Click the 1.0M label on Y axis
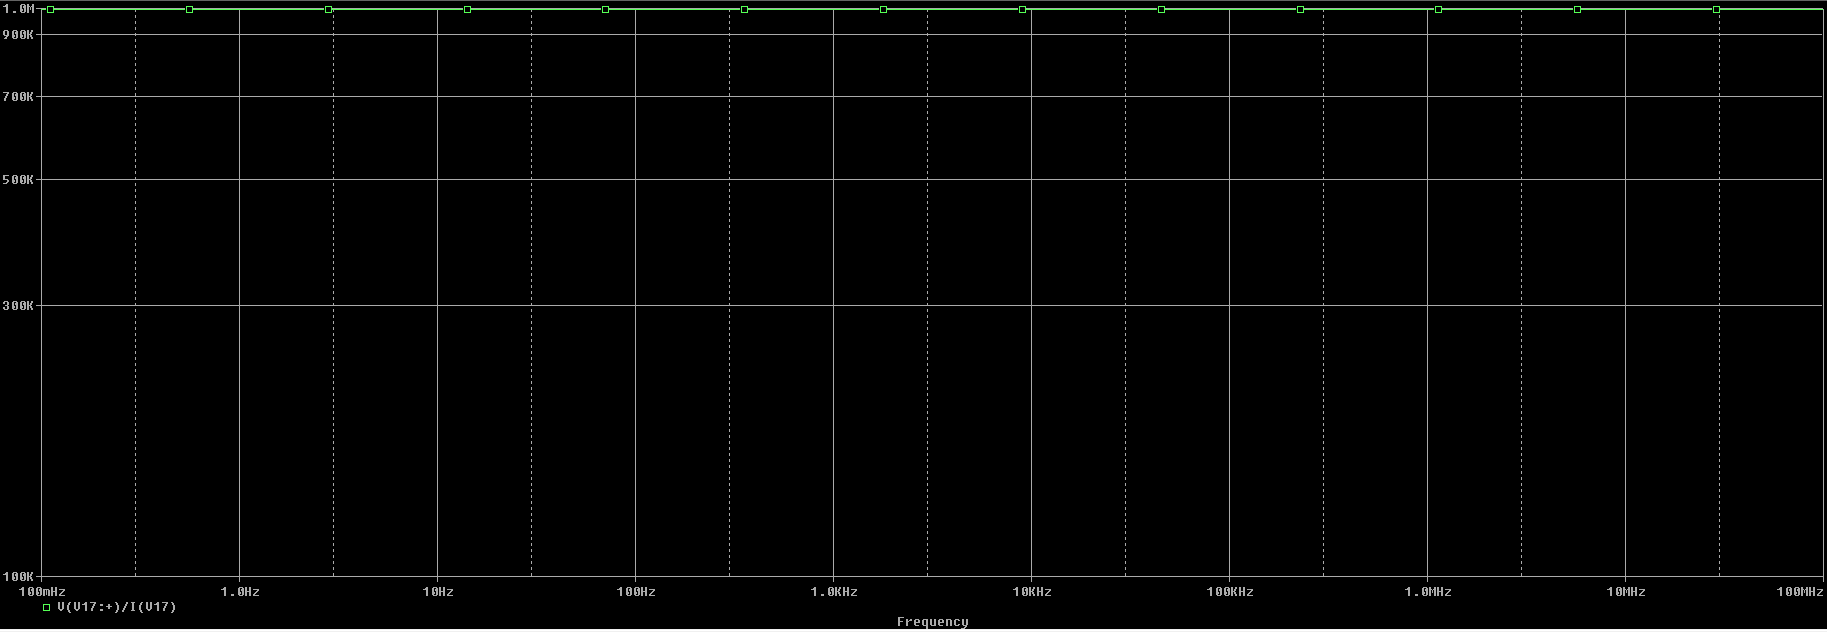 point(19,9)
